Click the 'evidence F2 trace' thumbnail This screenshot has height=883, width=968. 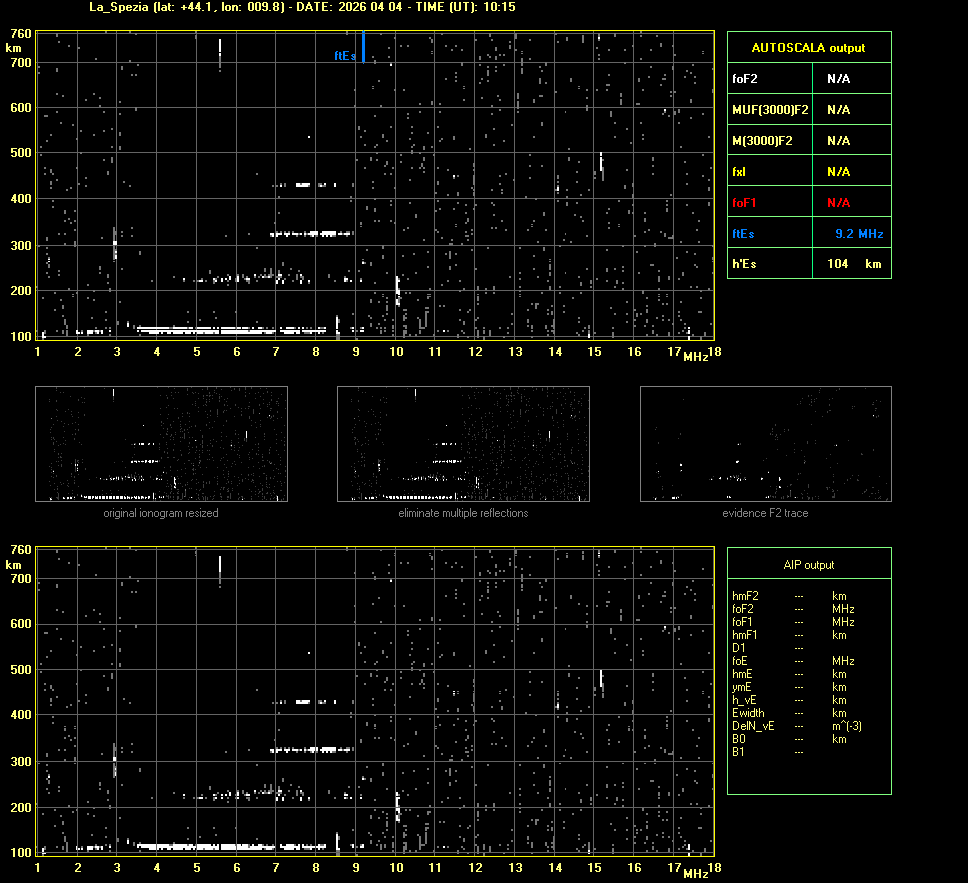pos(765,444)
